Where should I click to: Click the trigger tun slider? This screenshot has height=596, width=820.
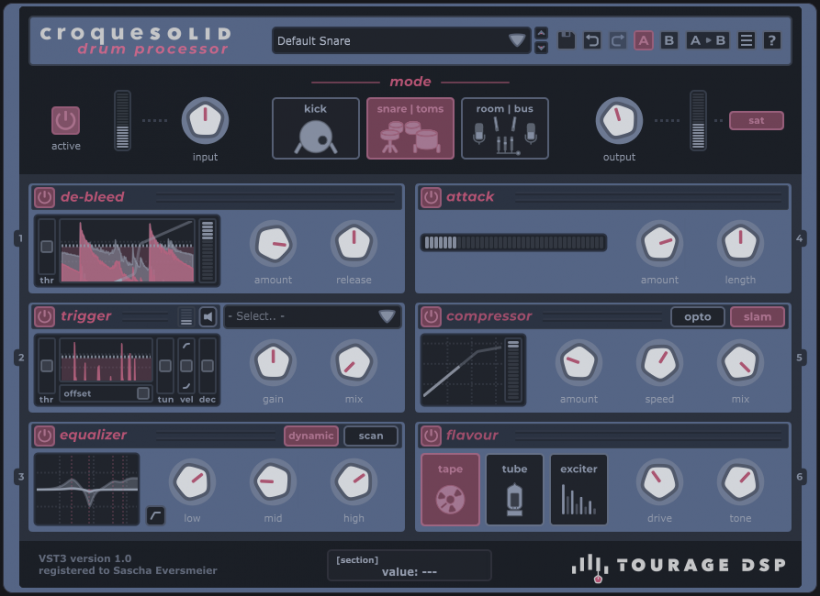(x=165, y=366)
